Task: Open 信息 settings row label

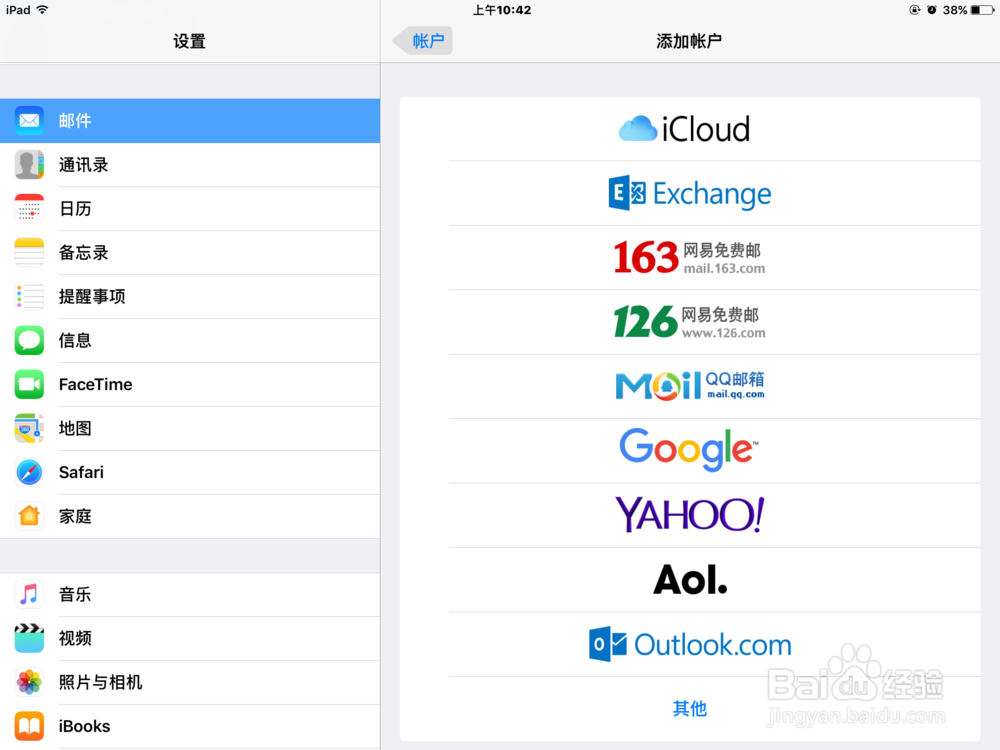Action: [x=75, y=341]
